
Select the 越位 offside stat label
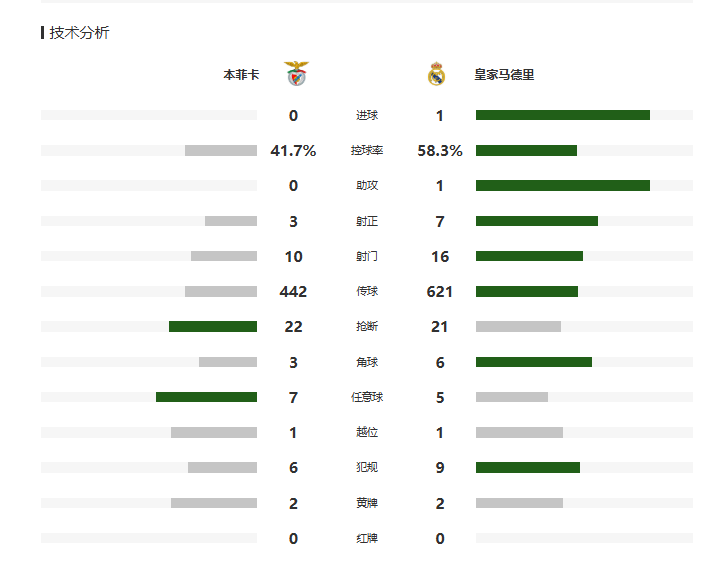[x=366, y=432]
